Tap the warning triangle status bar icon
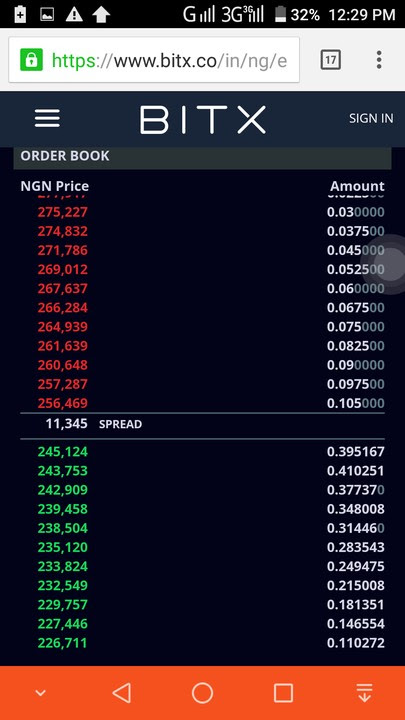 point(74,15)
